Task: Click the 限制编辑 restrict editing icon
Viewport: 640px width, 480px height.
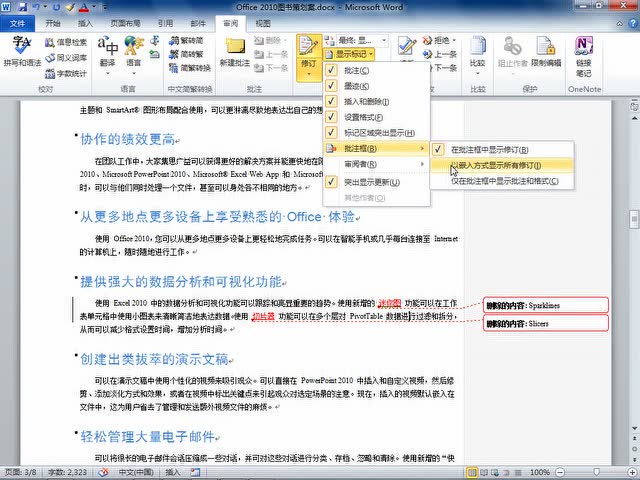Action: (546, 53)
